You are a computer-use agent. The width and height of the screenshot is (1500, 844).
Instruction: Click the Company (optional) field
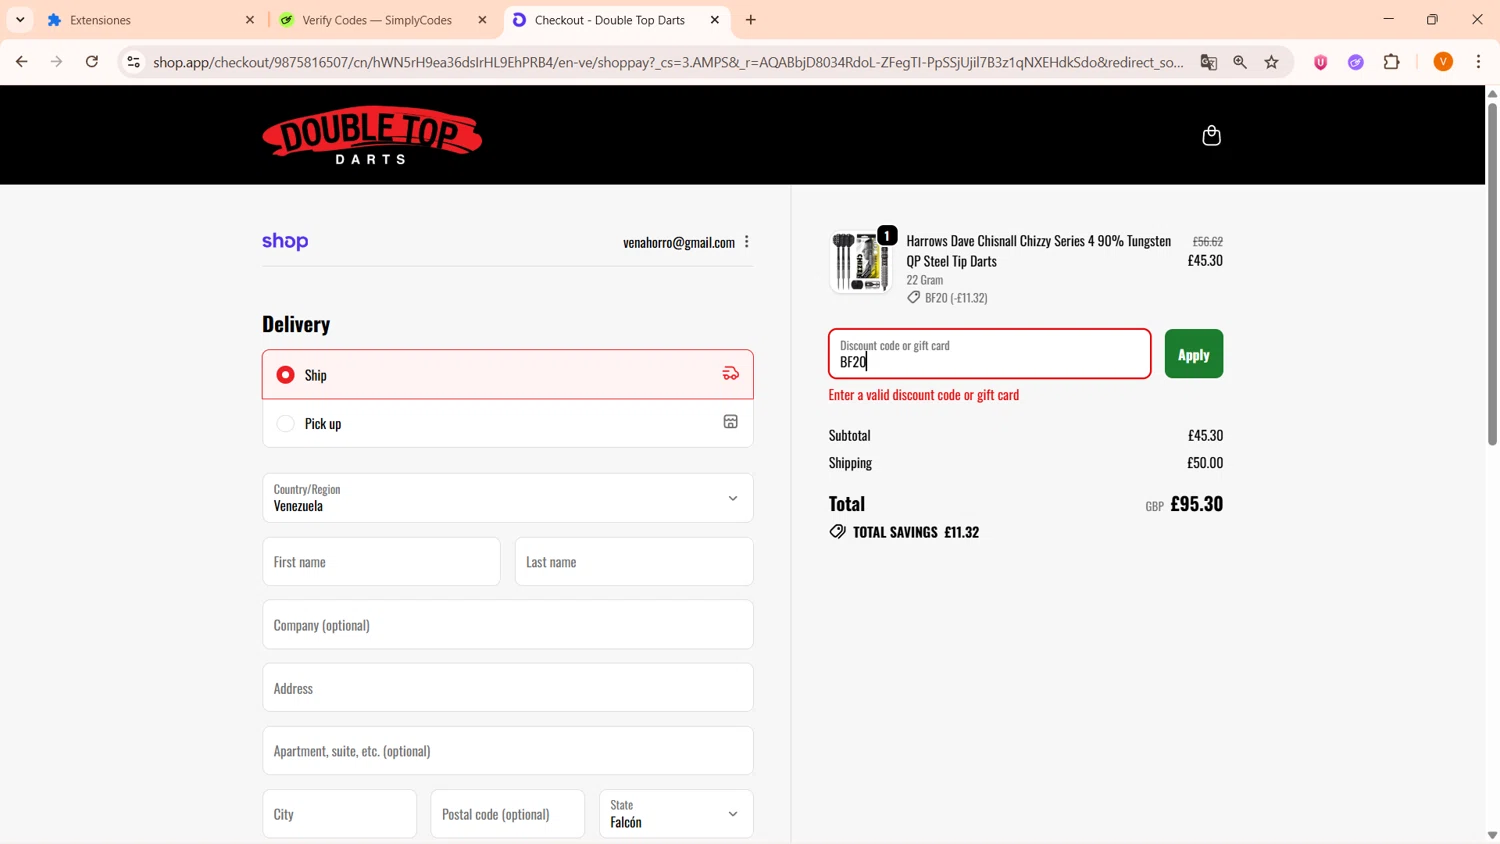point(507,625)
